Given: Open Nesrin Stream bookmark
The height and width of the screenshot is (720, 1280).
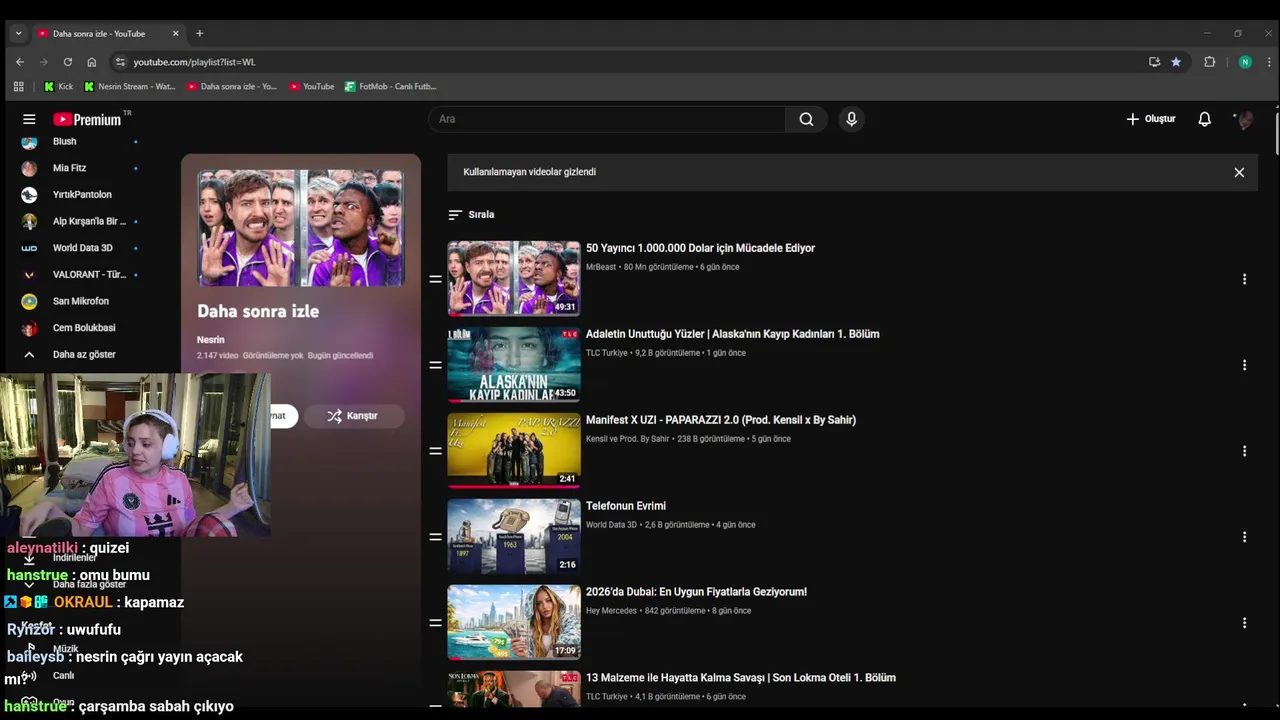Looking at the screenshot, I should click(130, 87).
